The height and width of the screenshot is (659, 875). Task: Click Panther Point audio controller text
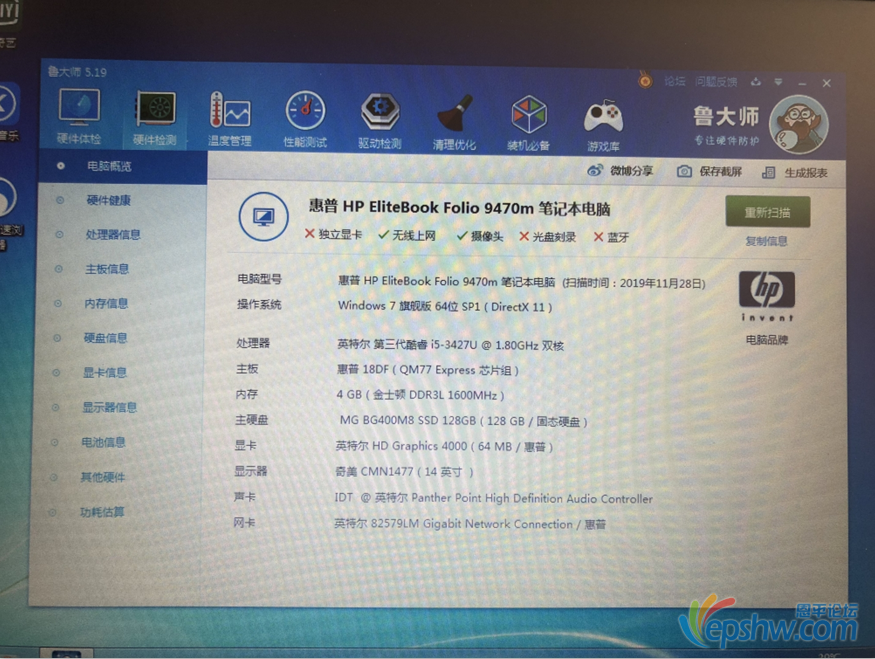493,498
